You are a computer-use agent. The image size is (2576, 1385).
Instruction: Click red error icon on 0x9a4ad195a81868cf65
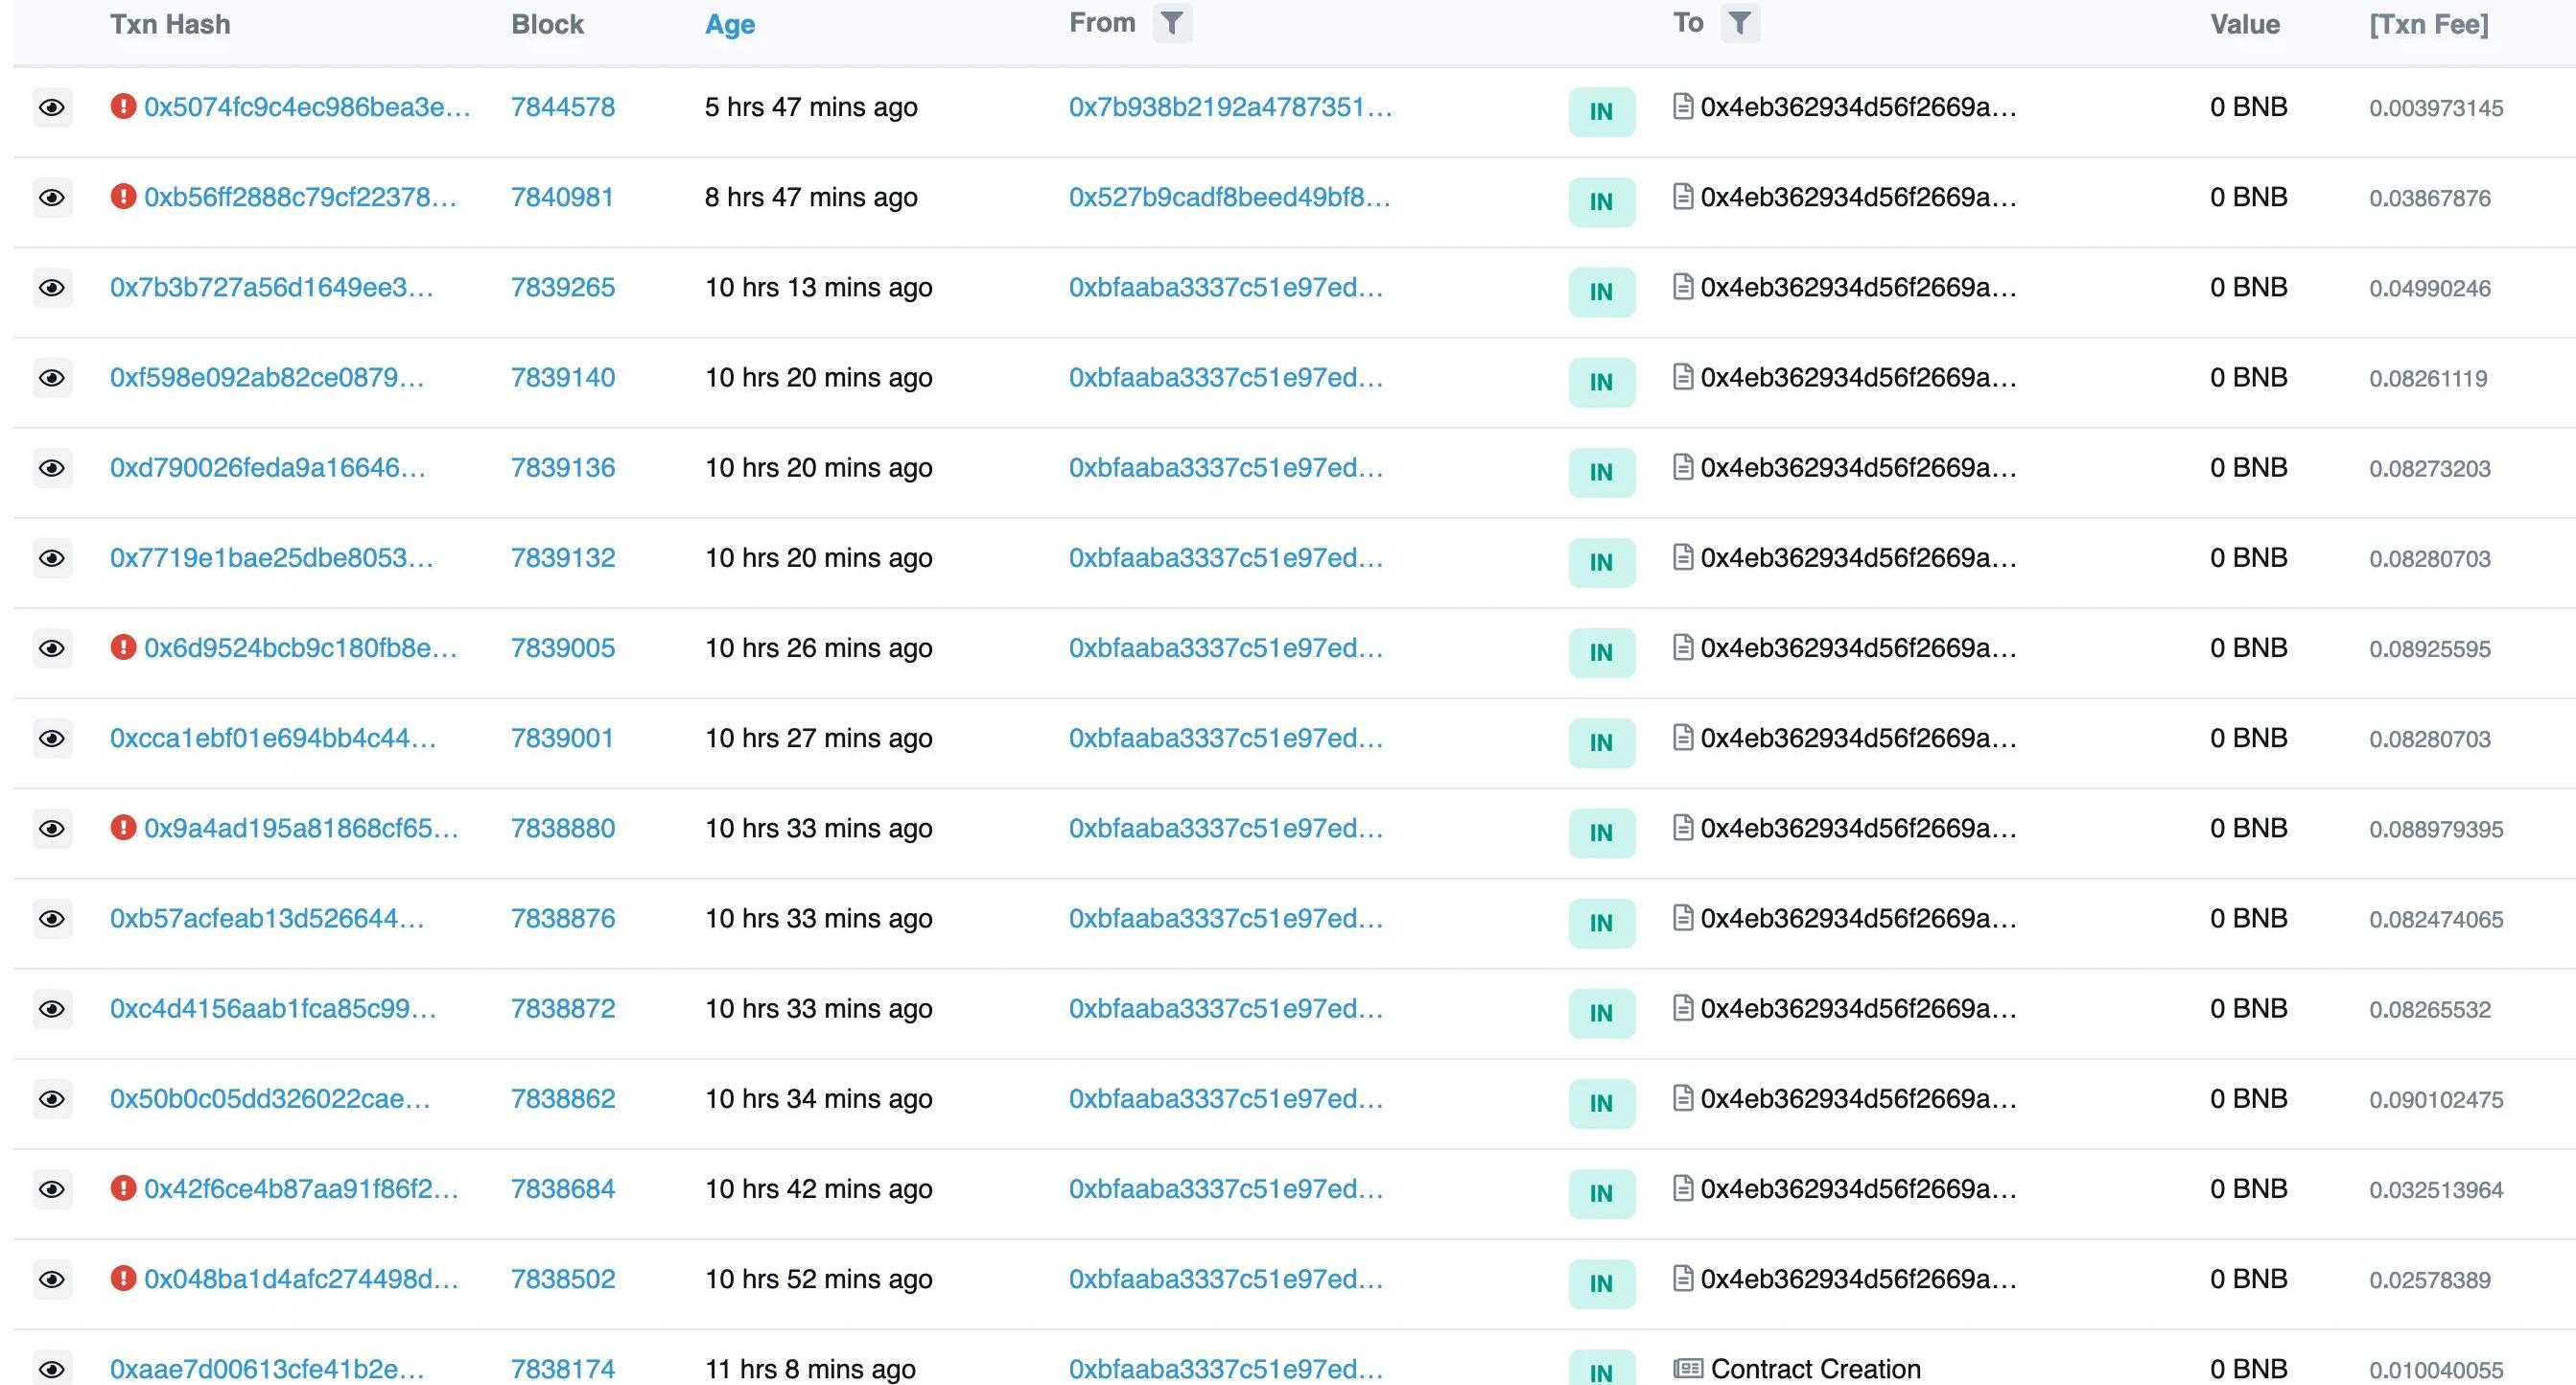click(x=123, y=827)
